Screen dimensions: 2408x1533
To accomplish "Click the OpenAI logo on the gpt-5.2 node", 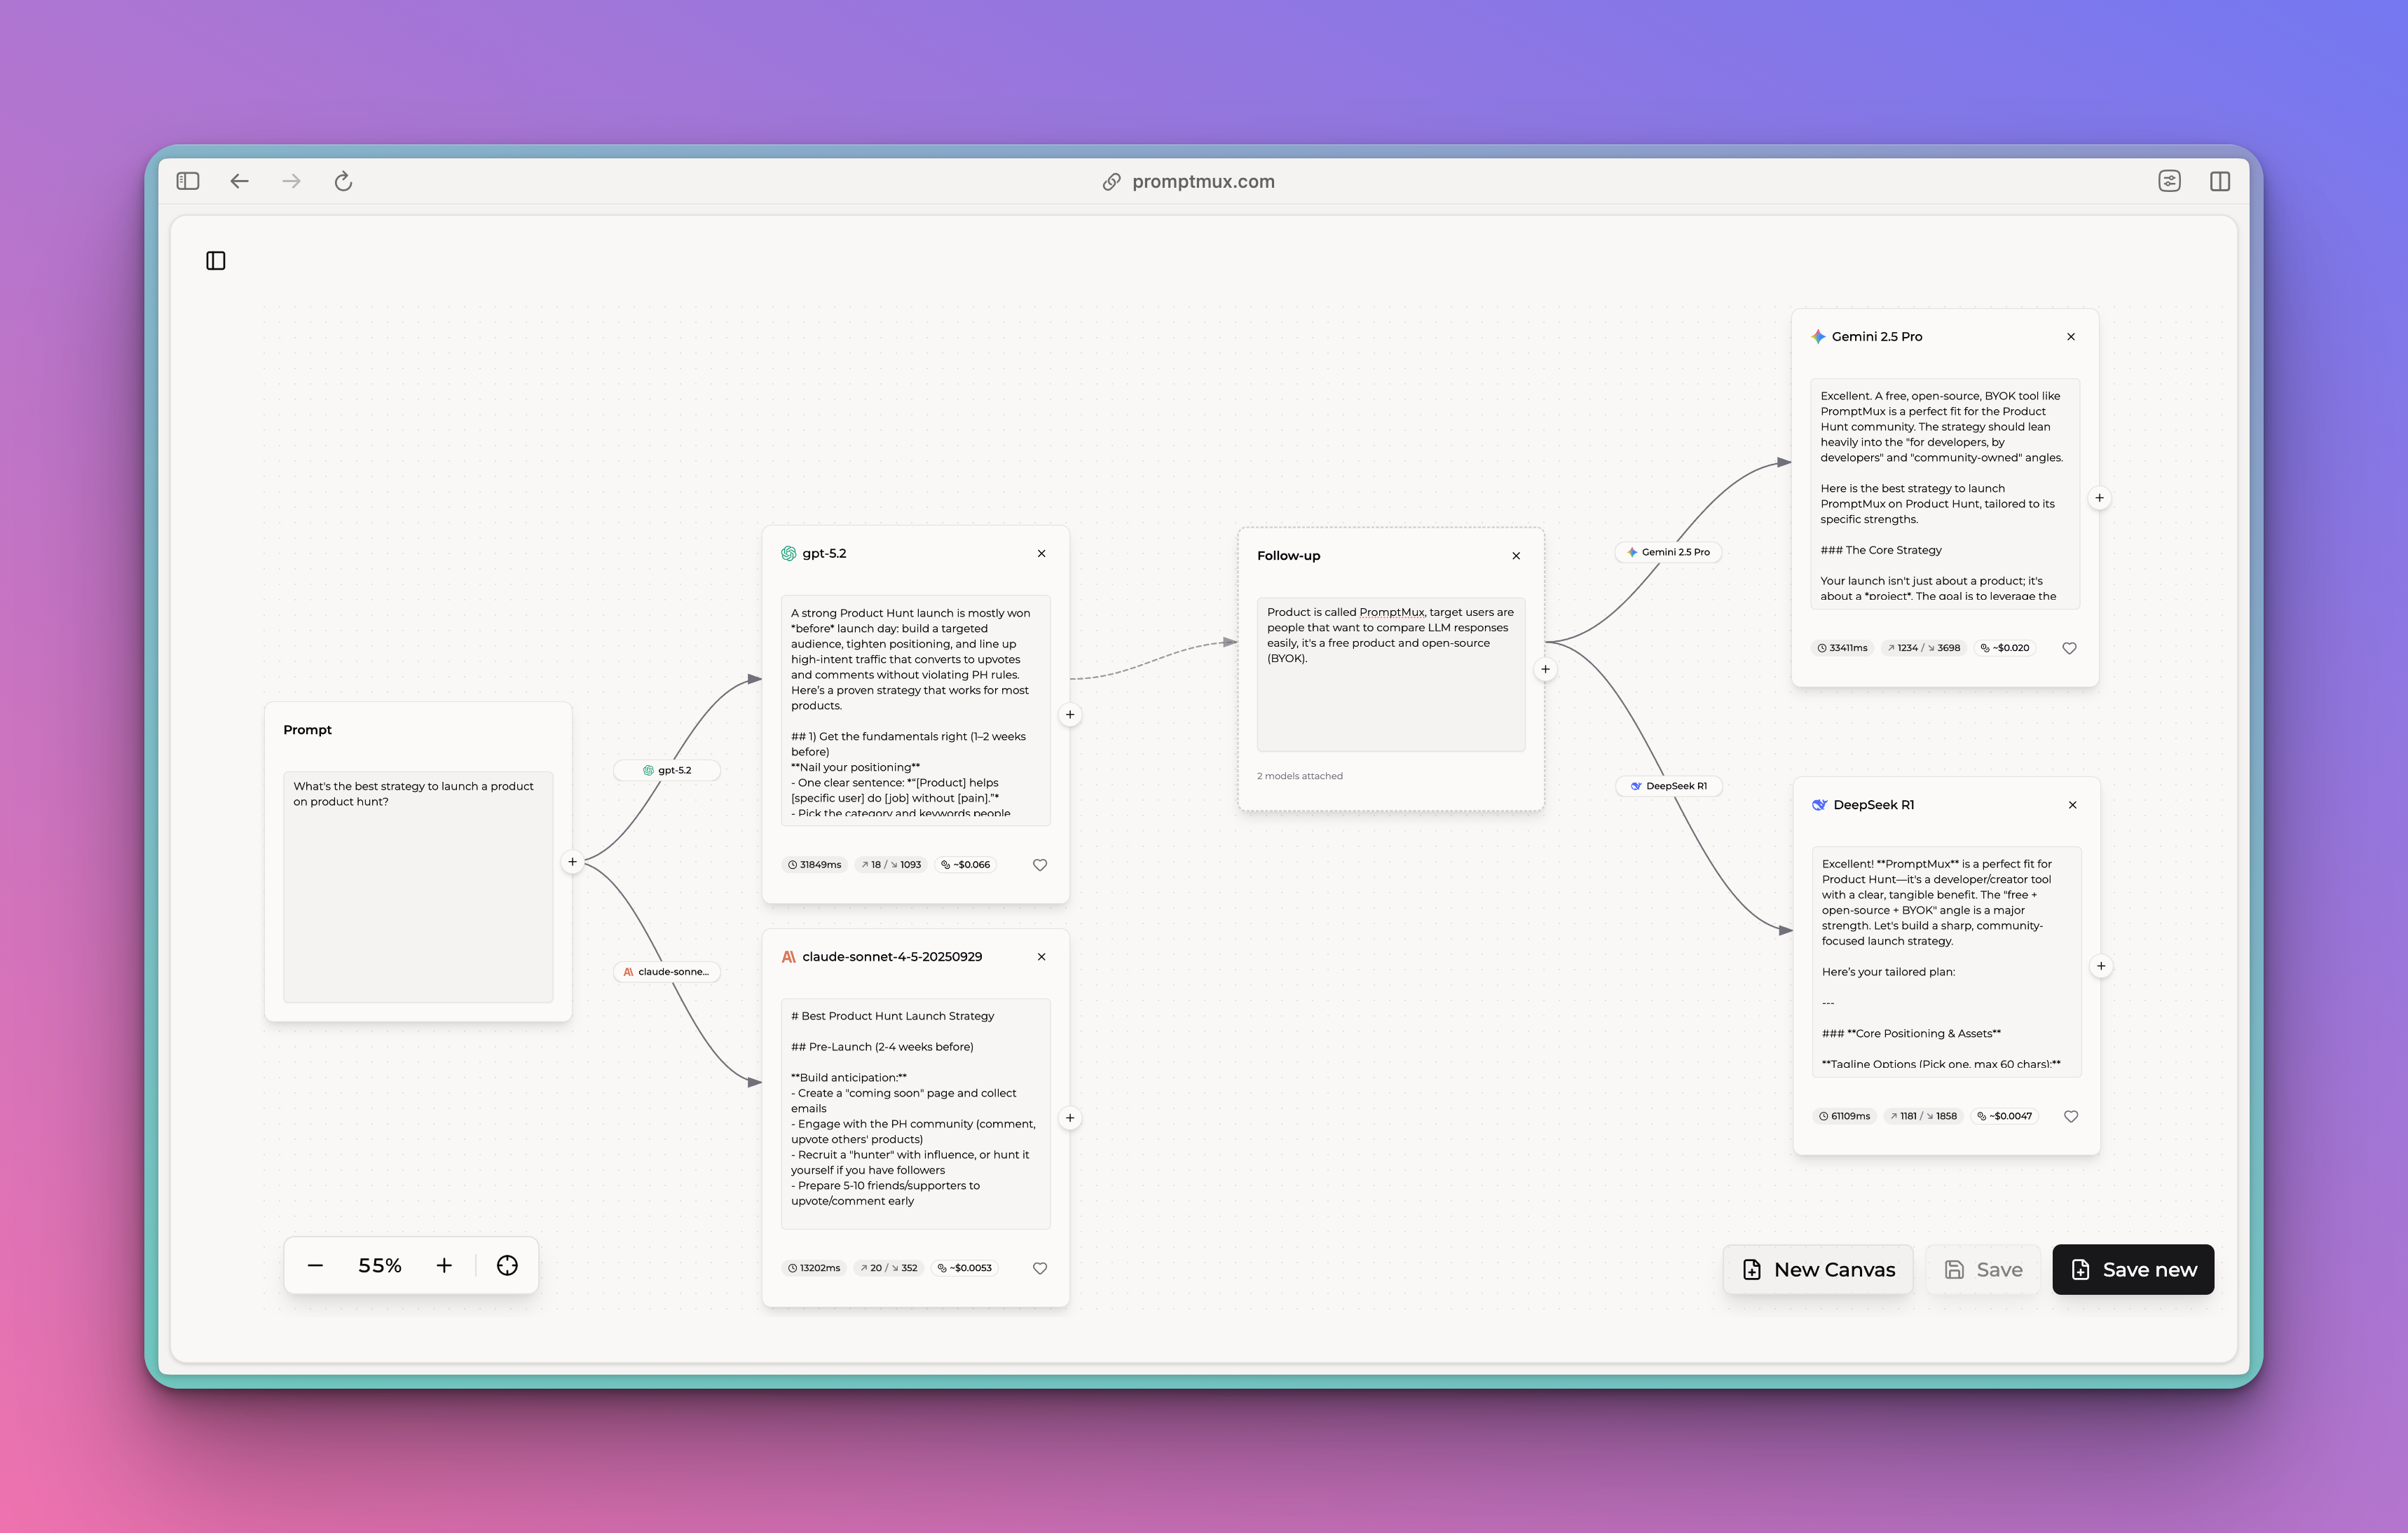I will point(790,552).
